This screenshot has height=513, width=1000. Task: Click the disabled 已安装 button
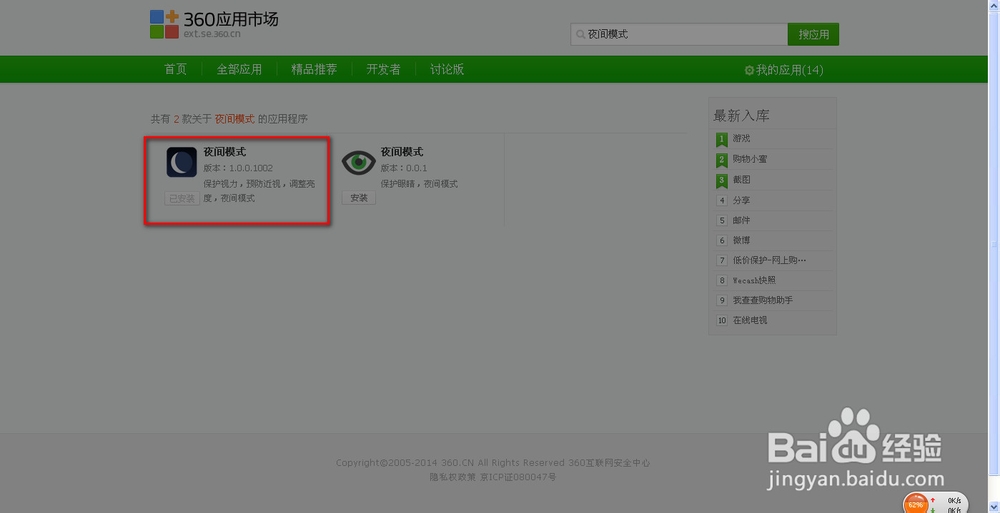point(182,198)
